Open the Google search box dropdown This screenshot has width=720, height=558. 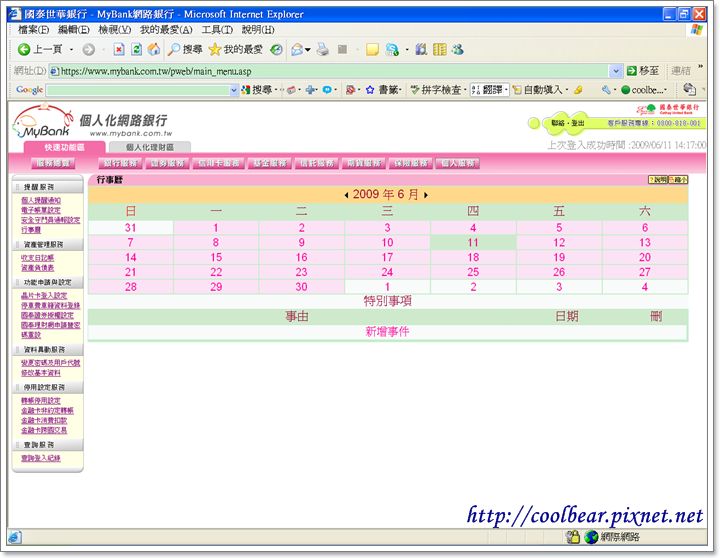click(234, 90)
